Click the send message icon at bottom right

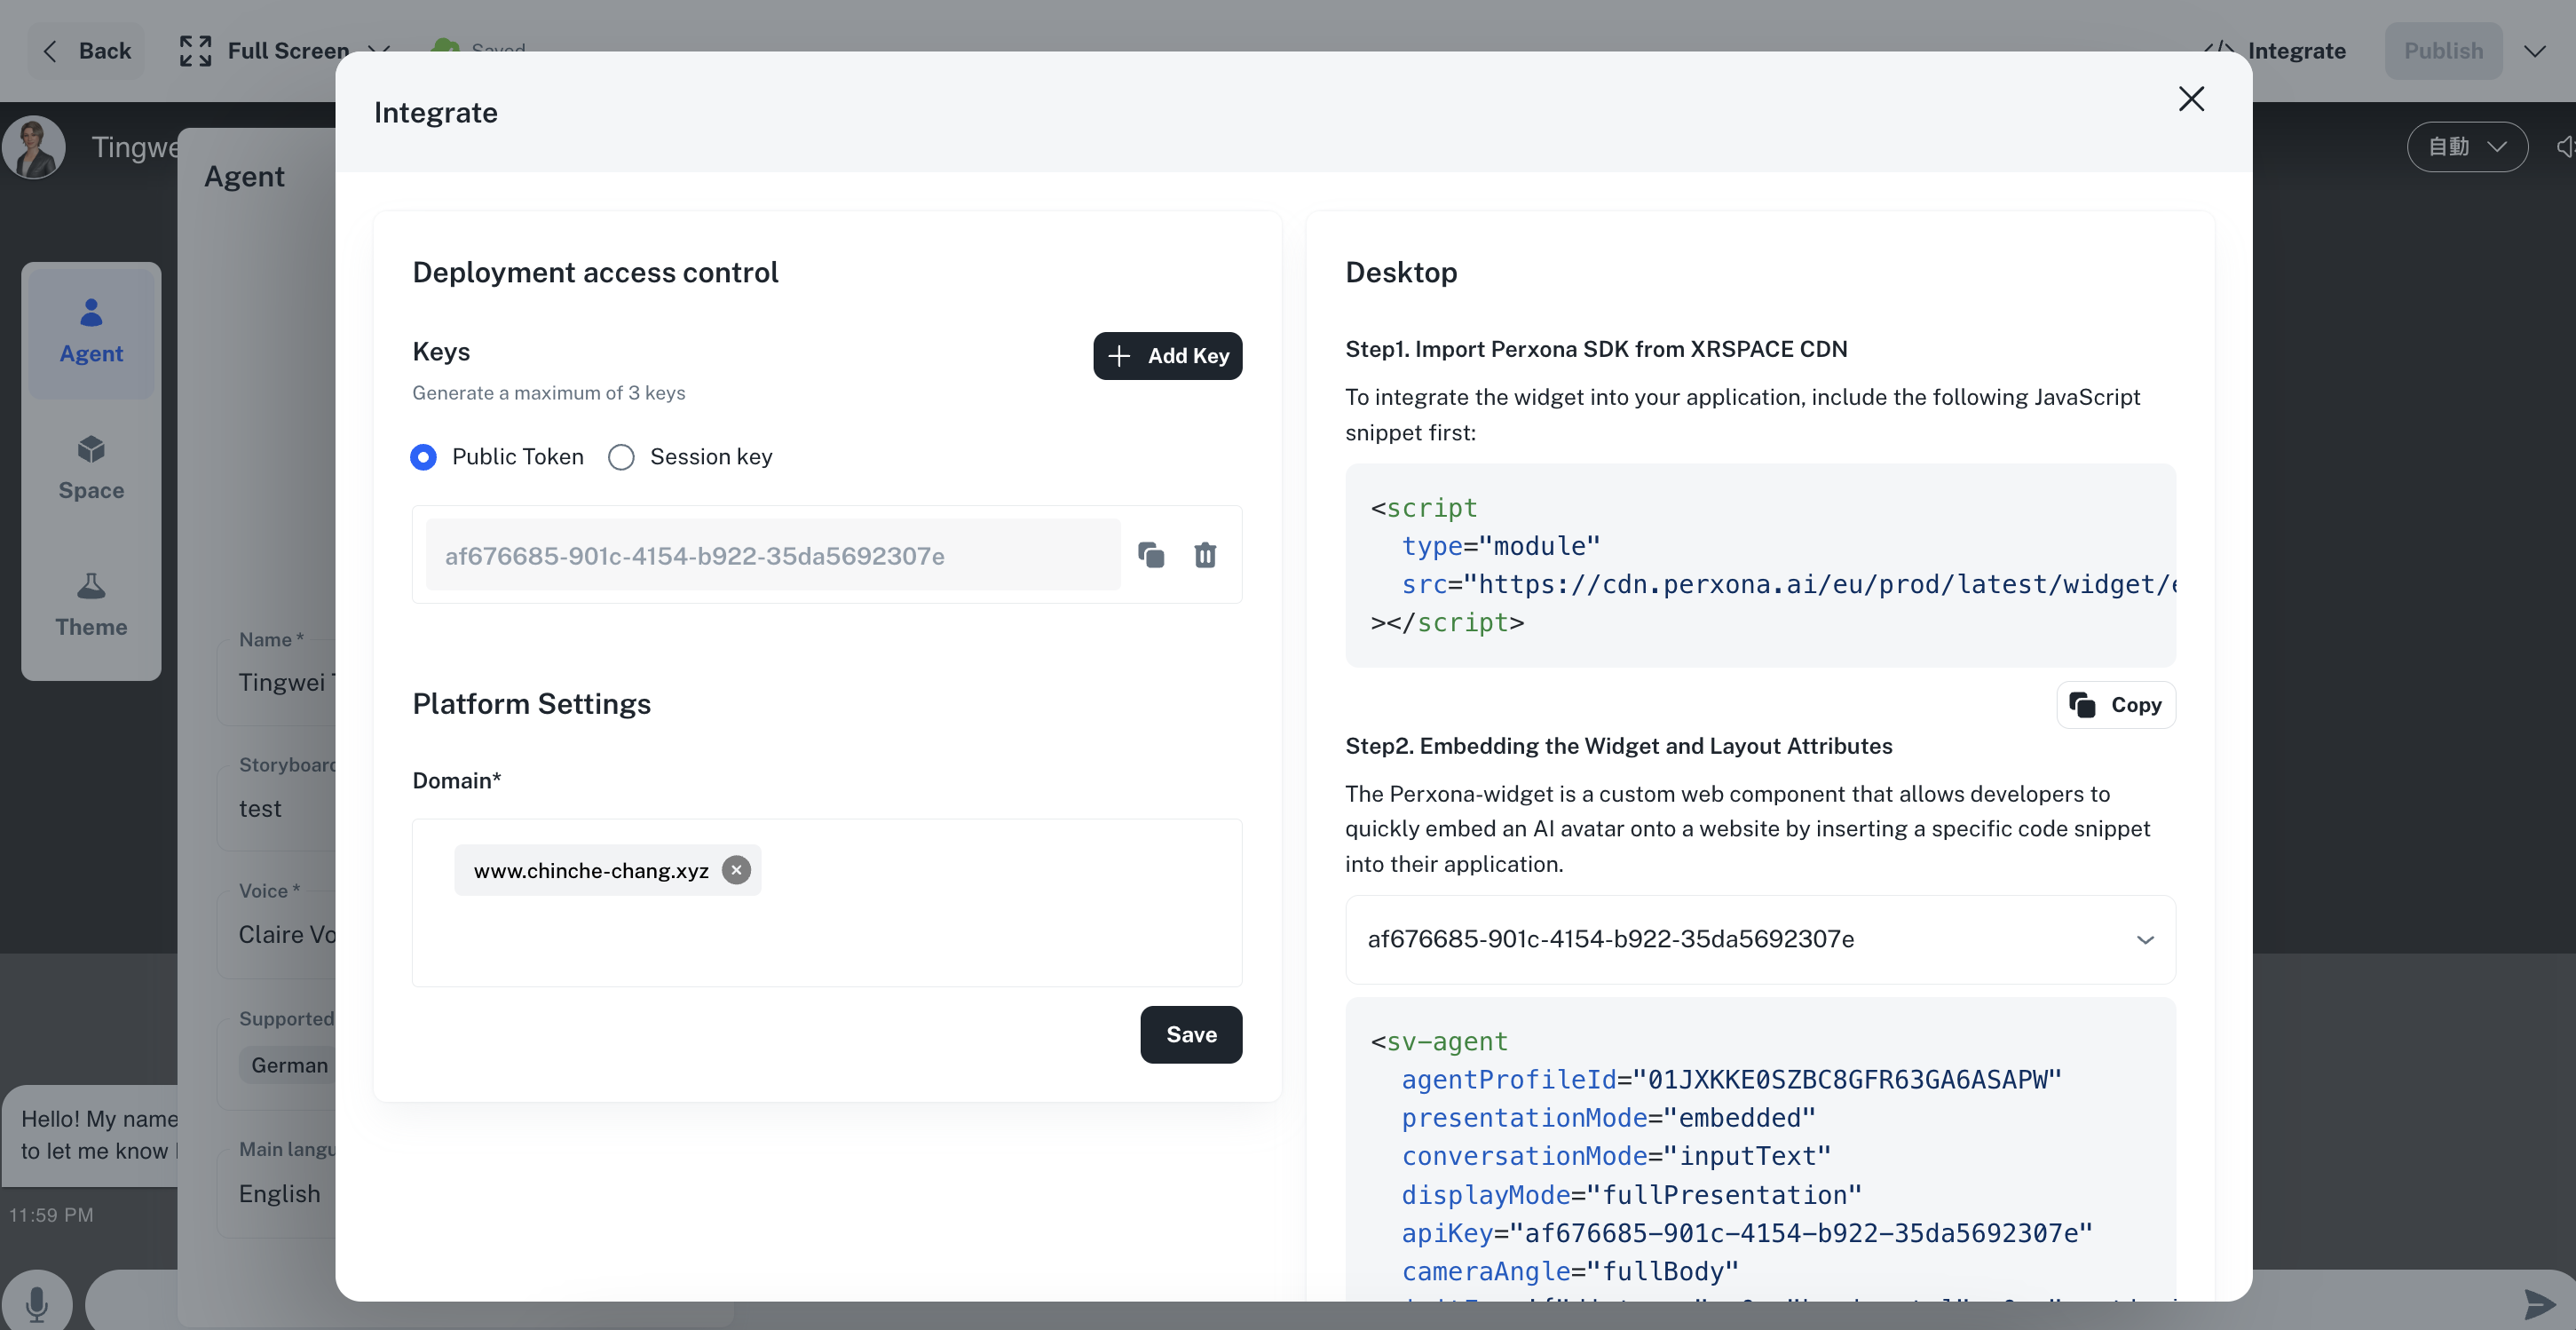tap(2537, 1303)
